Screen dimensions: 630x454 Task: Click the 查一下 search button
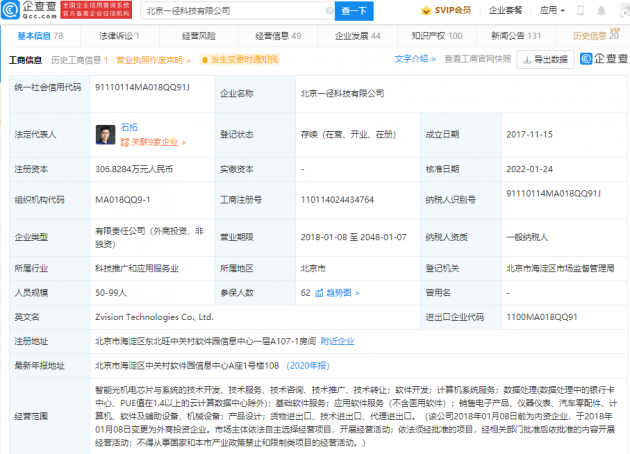point(354,11)
